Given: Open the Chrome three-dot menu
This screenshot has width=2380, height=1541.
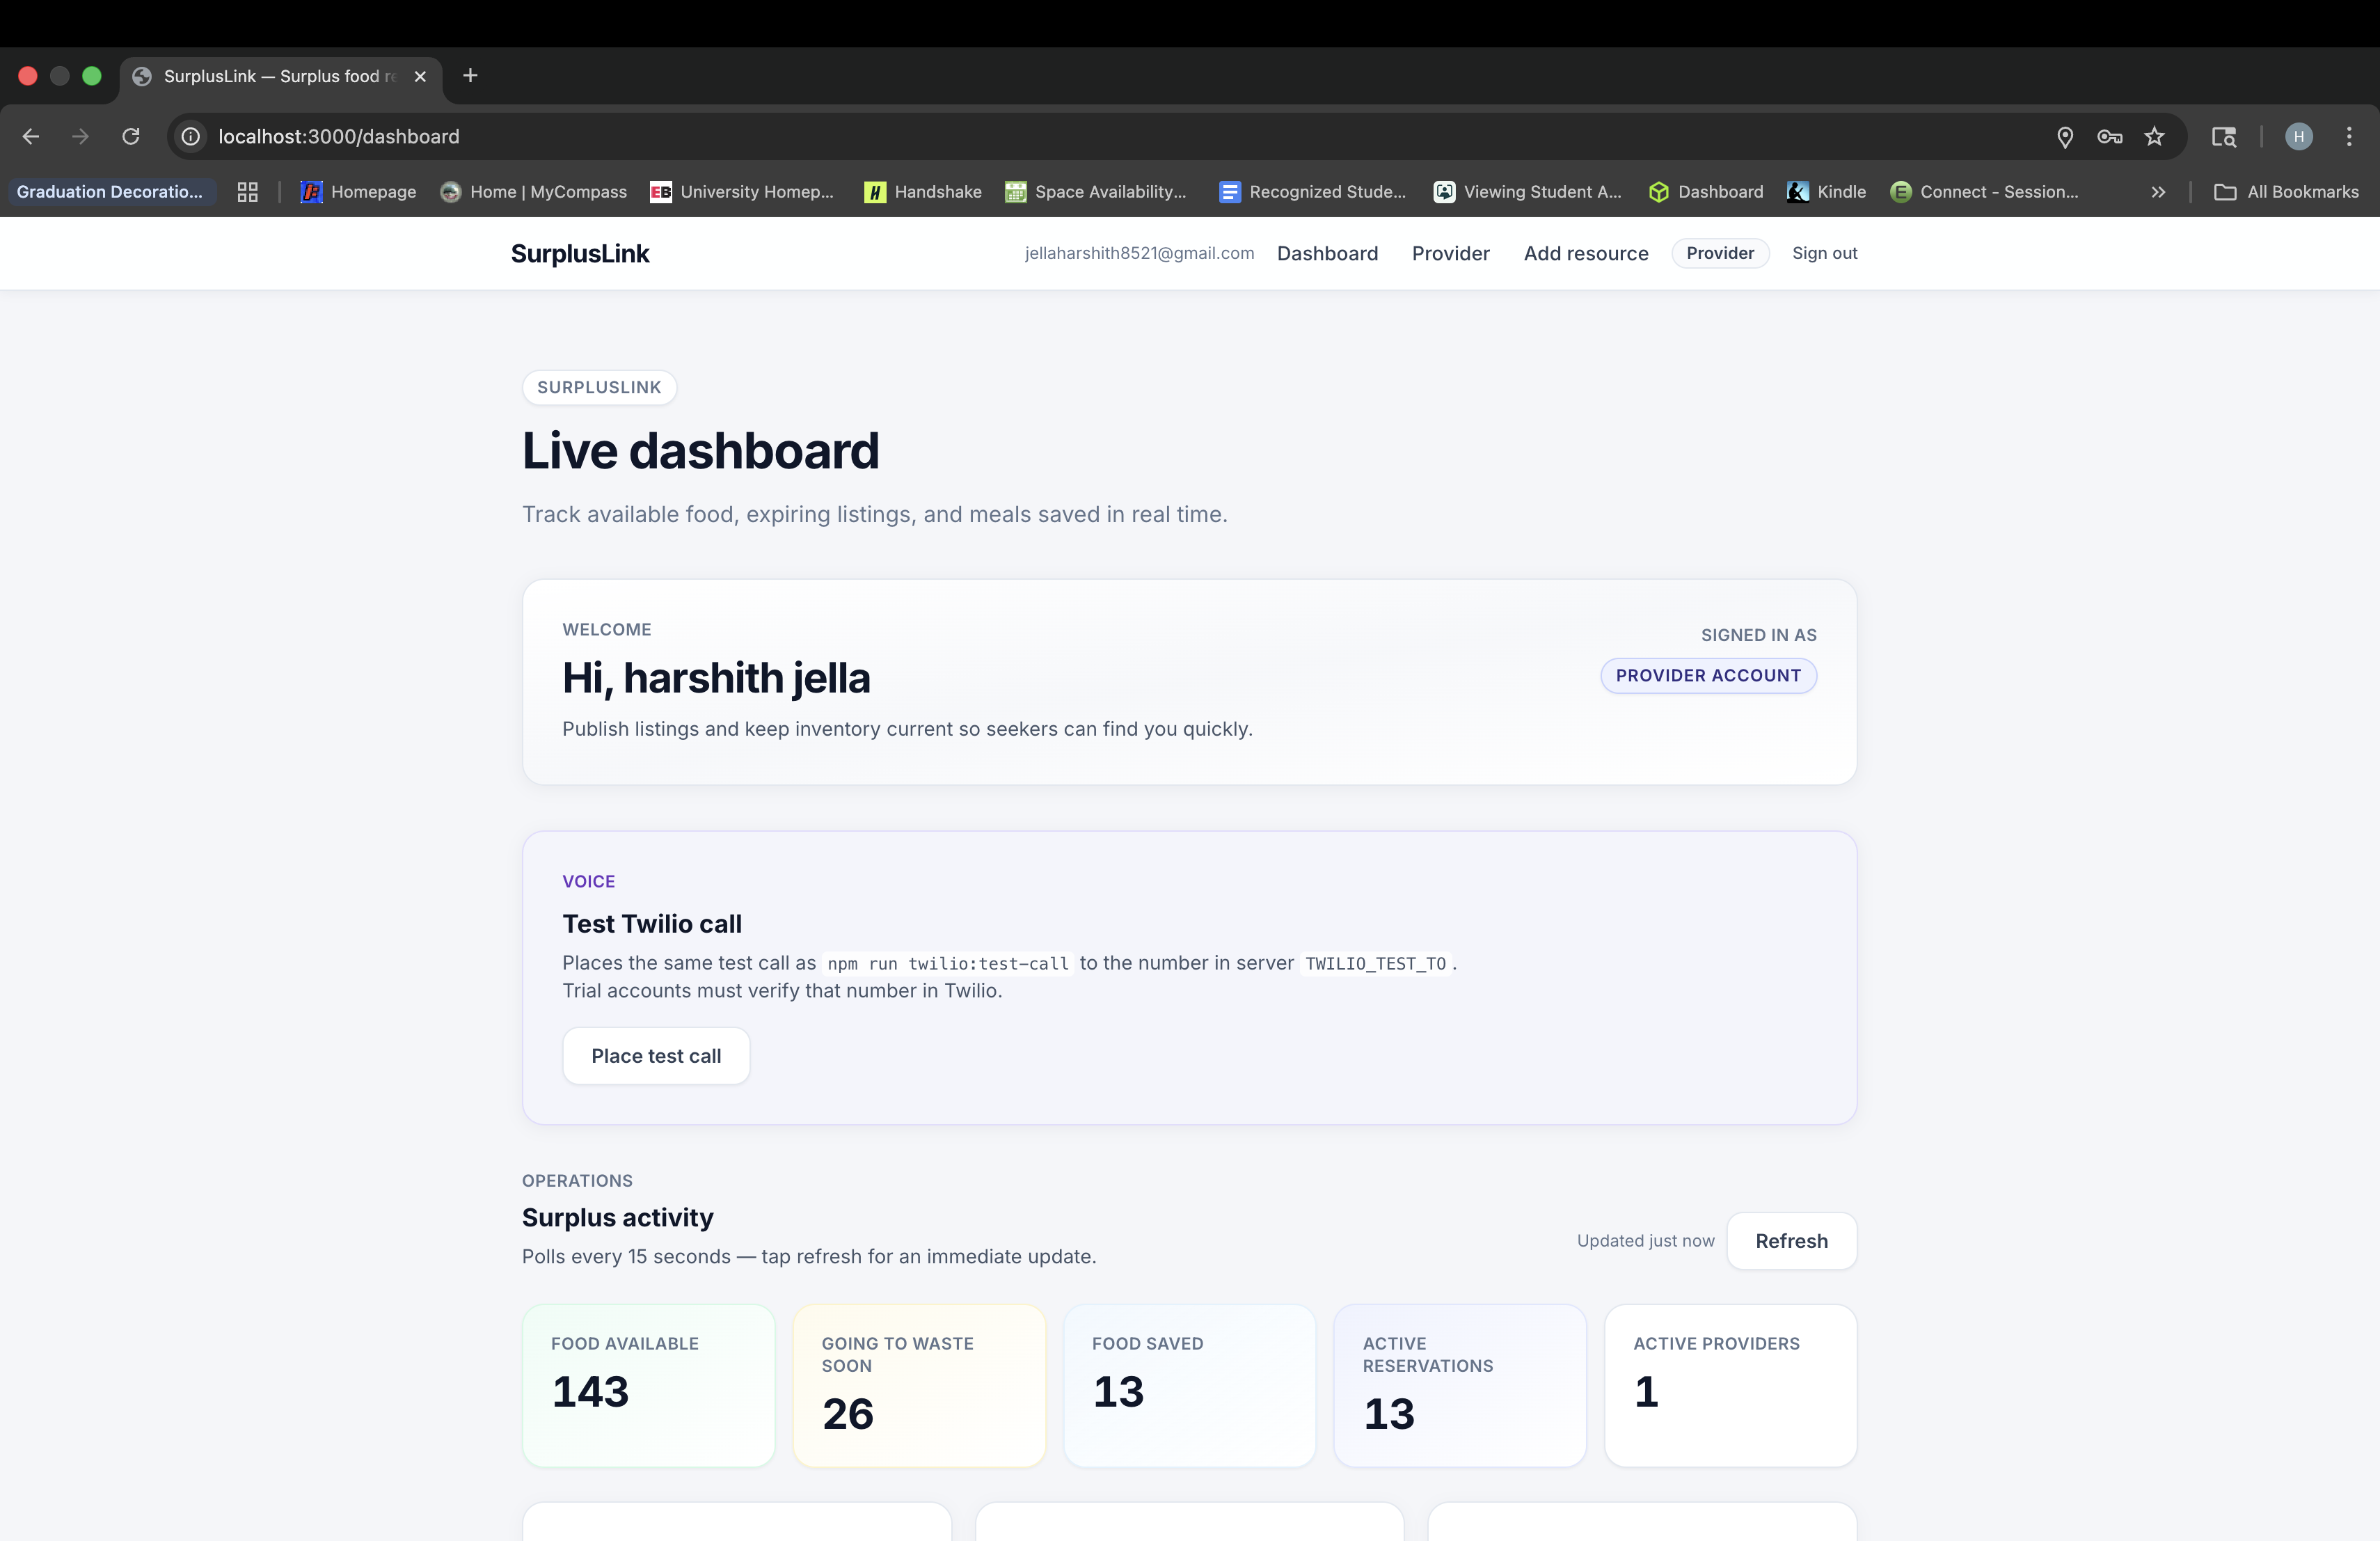Looking at the screenshot, I should (x=2349, y=136).
